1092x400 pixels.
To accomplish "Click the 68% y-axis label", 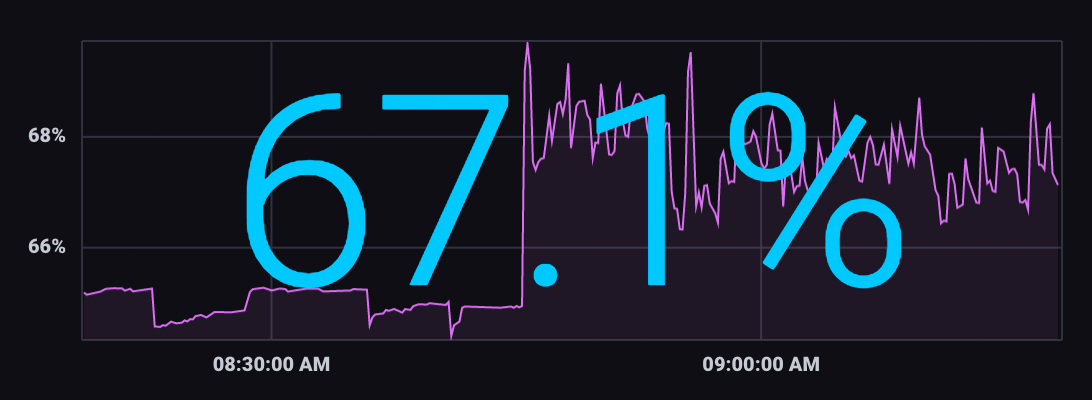I will pyautogui.click(x=45, y=136).
